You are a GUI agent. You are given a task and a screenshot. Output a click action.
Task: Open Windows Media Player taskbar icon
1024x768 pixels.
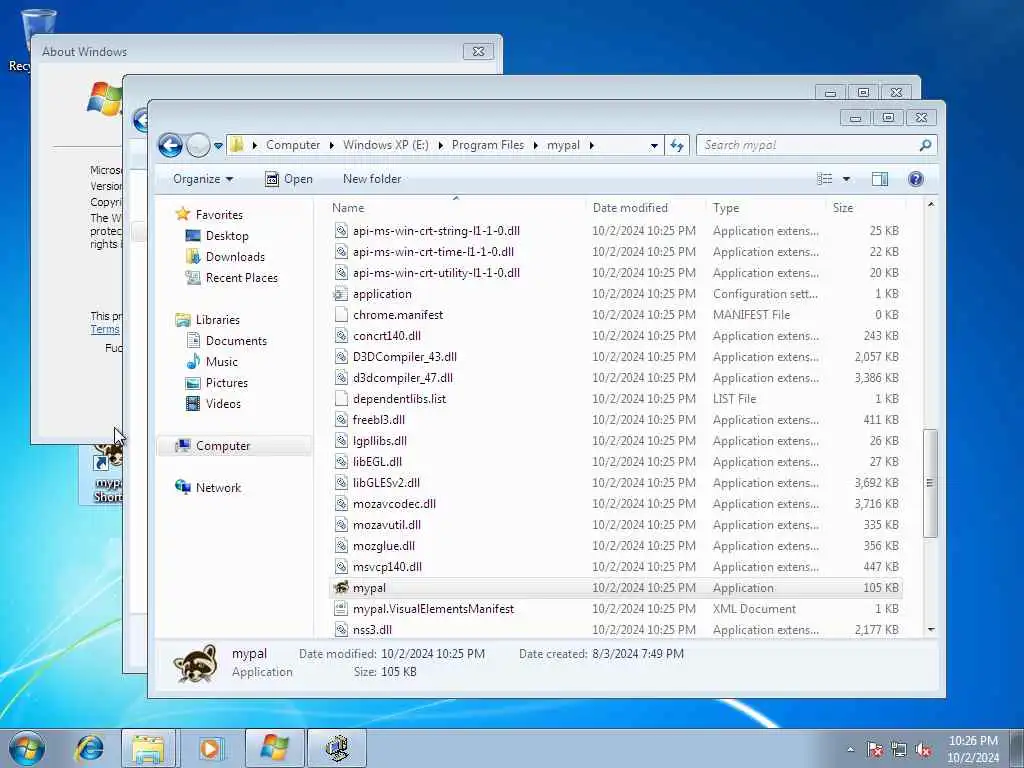(210, 748)
